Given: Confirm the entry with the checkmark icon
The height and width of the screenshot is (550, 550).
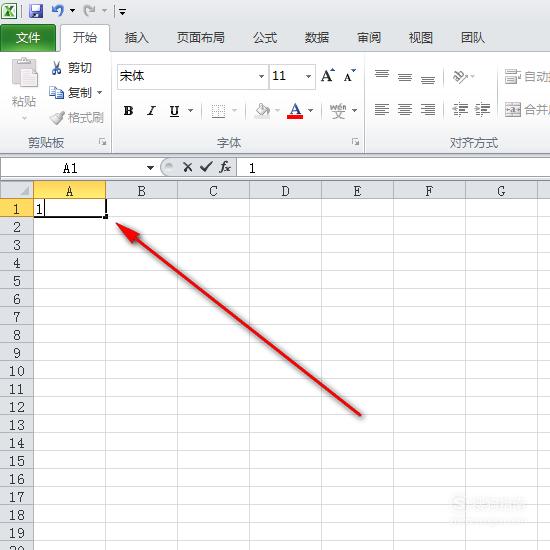Looking at the screenshot, I should (206, 167).
